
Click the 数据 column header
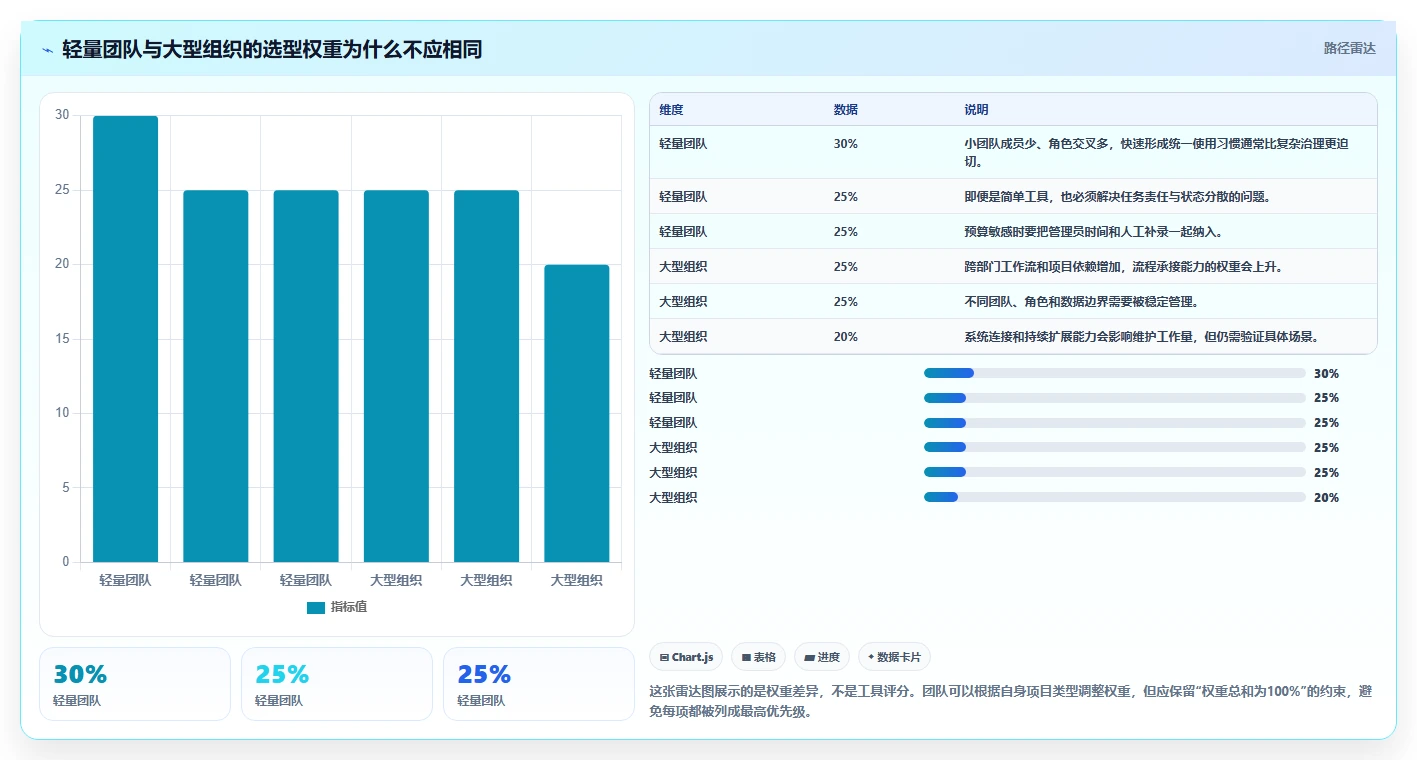[x=845, y=109]
